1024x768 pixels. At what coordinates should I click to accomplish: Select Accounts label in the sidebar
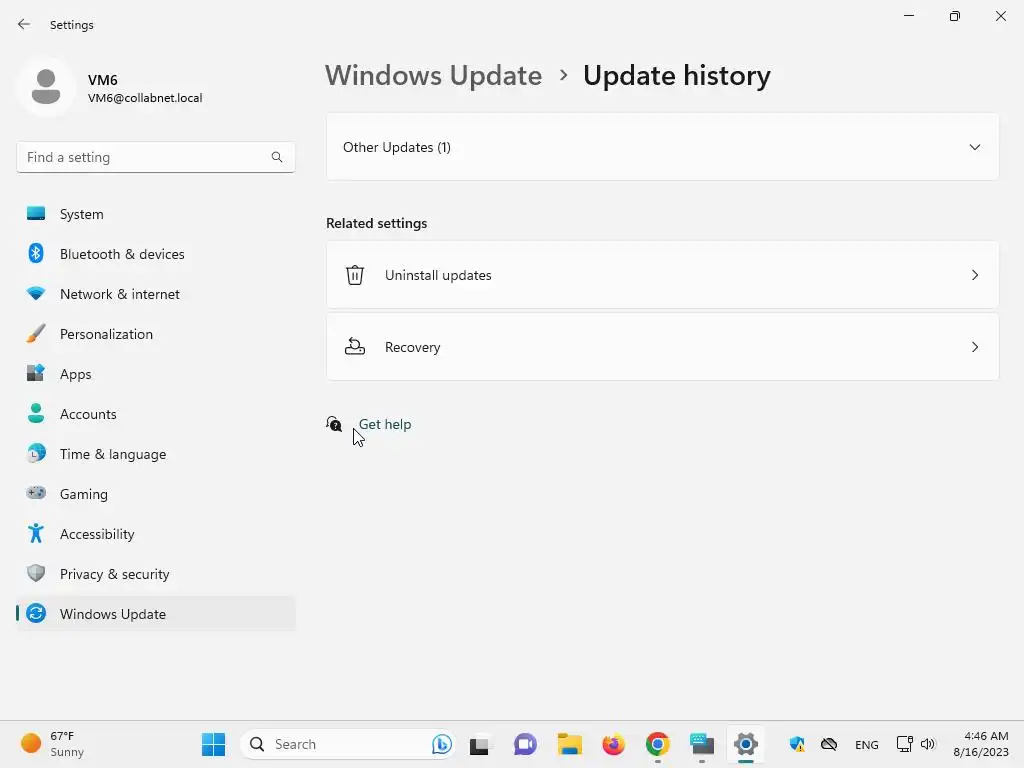point(88,414)
